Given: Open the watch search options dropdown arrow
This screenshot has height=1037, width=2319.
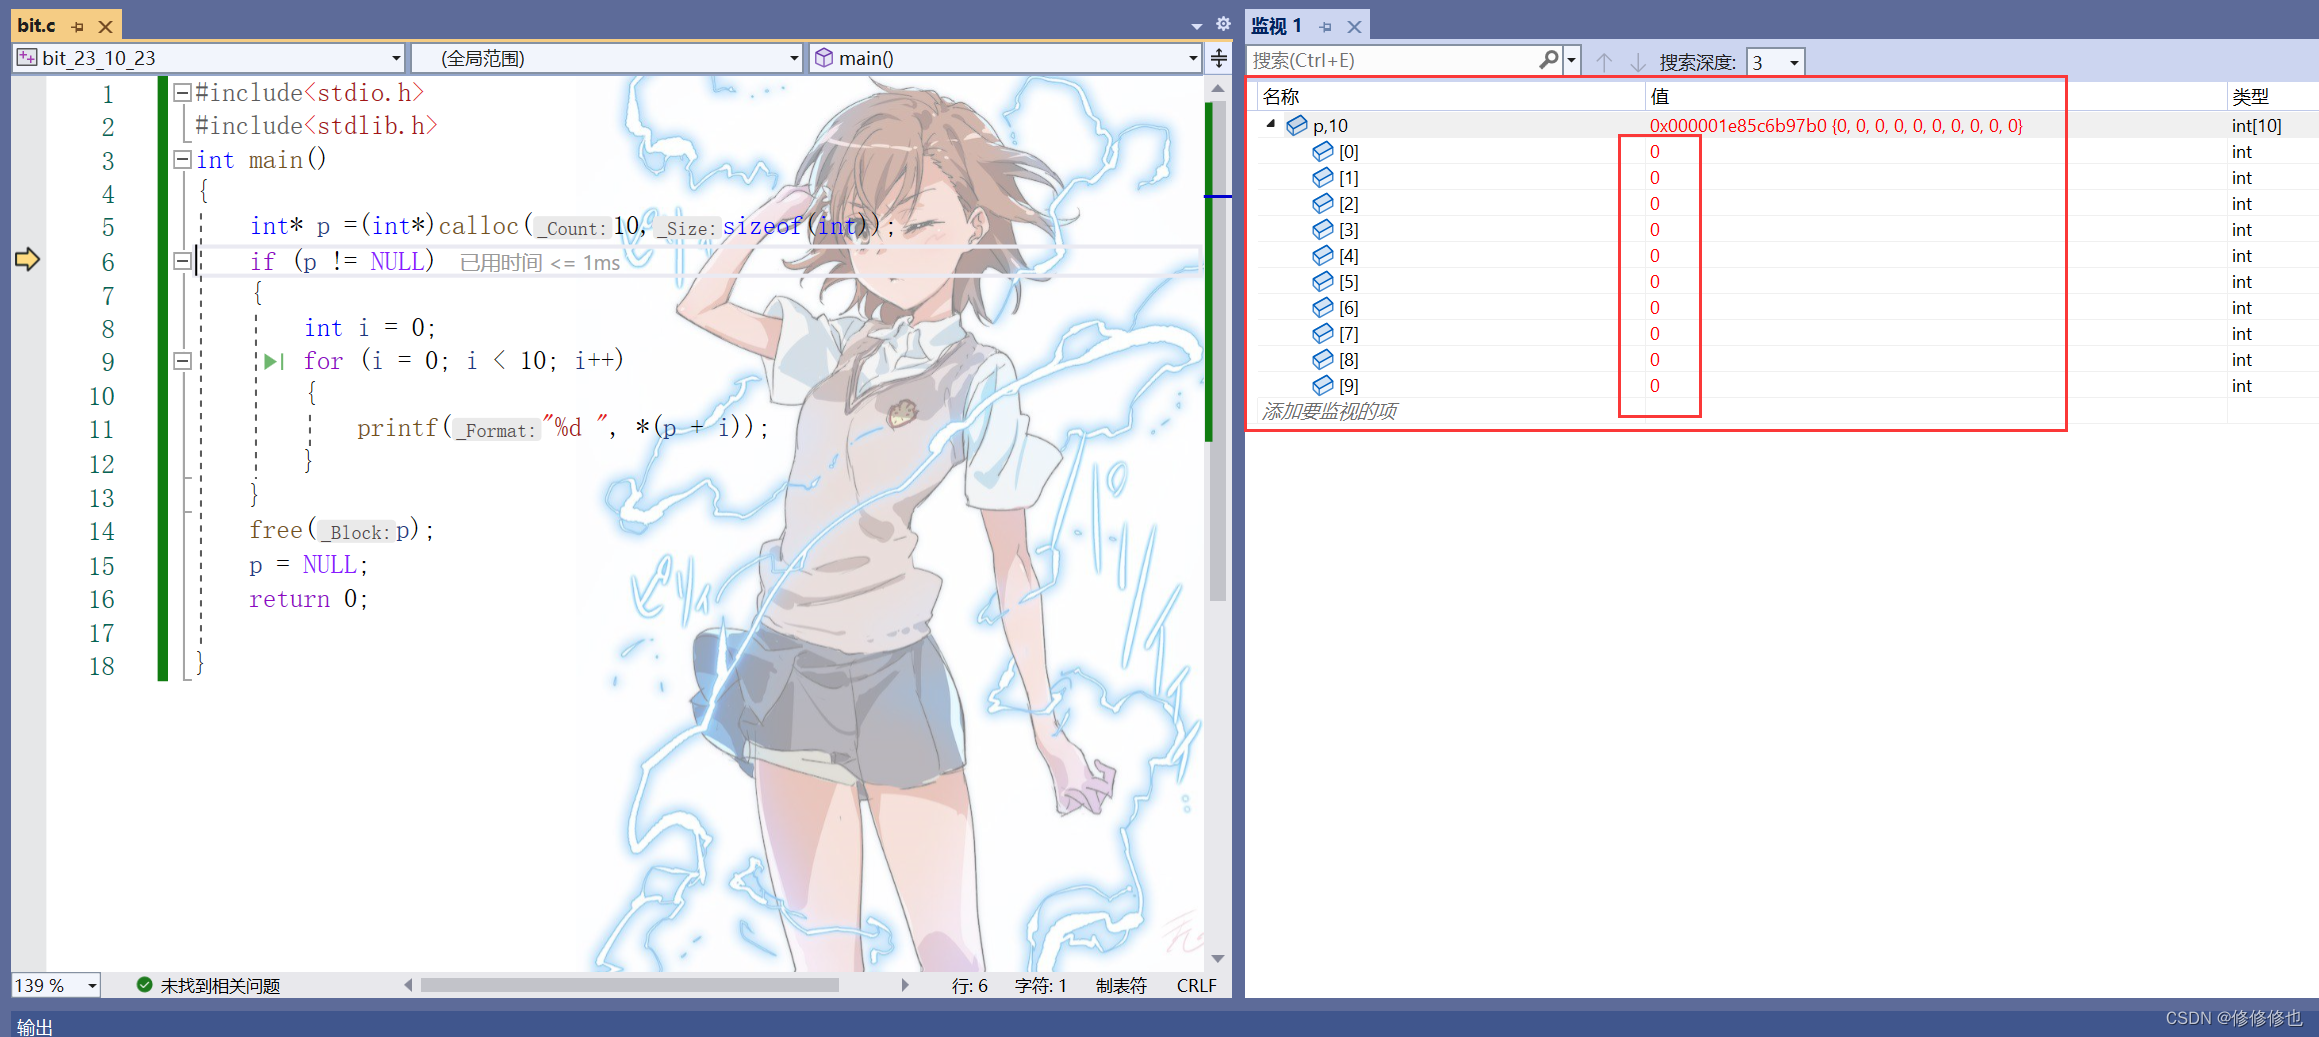Looking at the screenshot, I should 1571,60.
